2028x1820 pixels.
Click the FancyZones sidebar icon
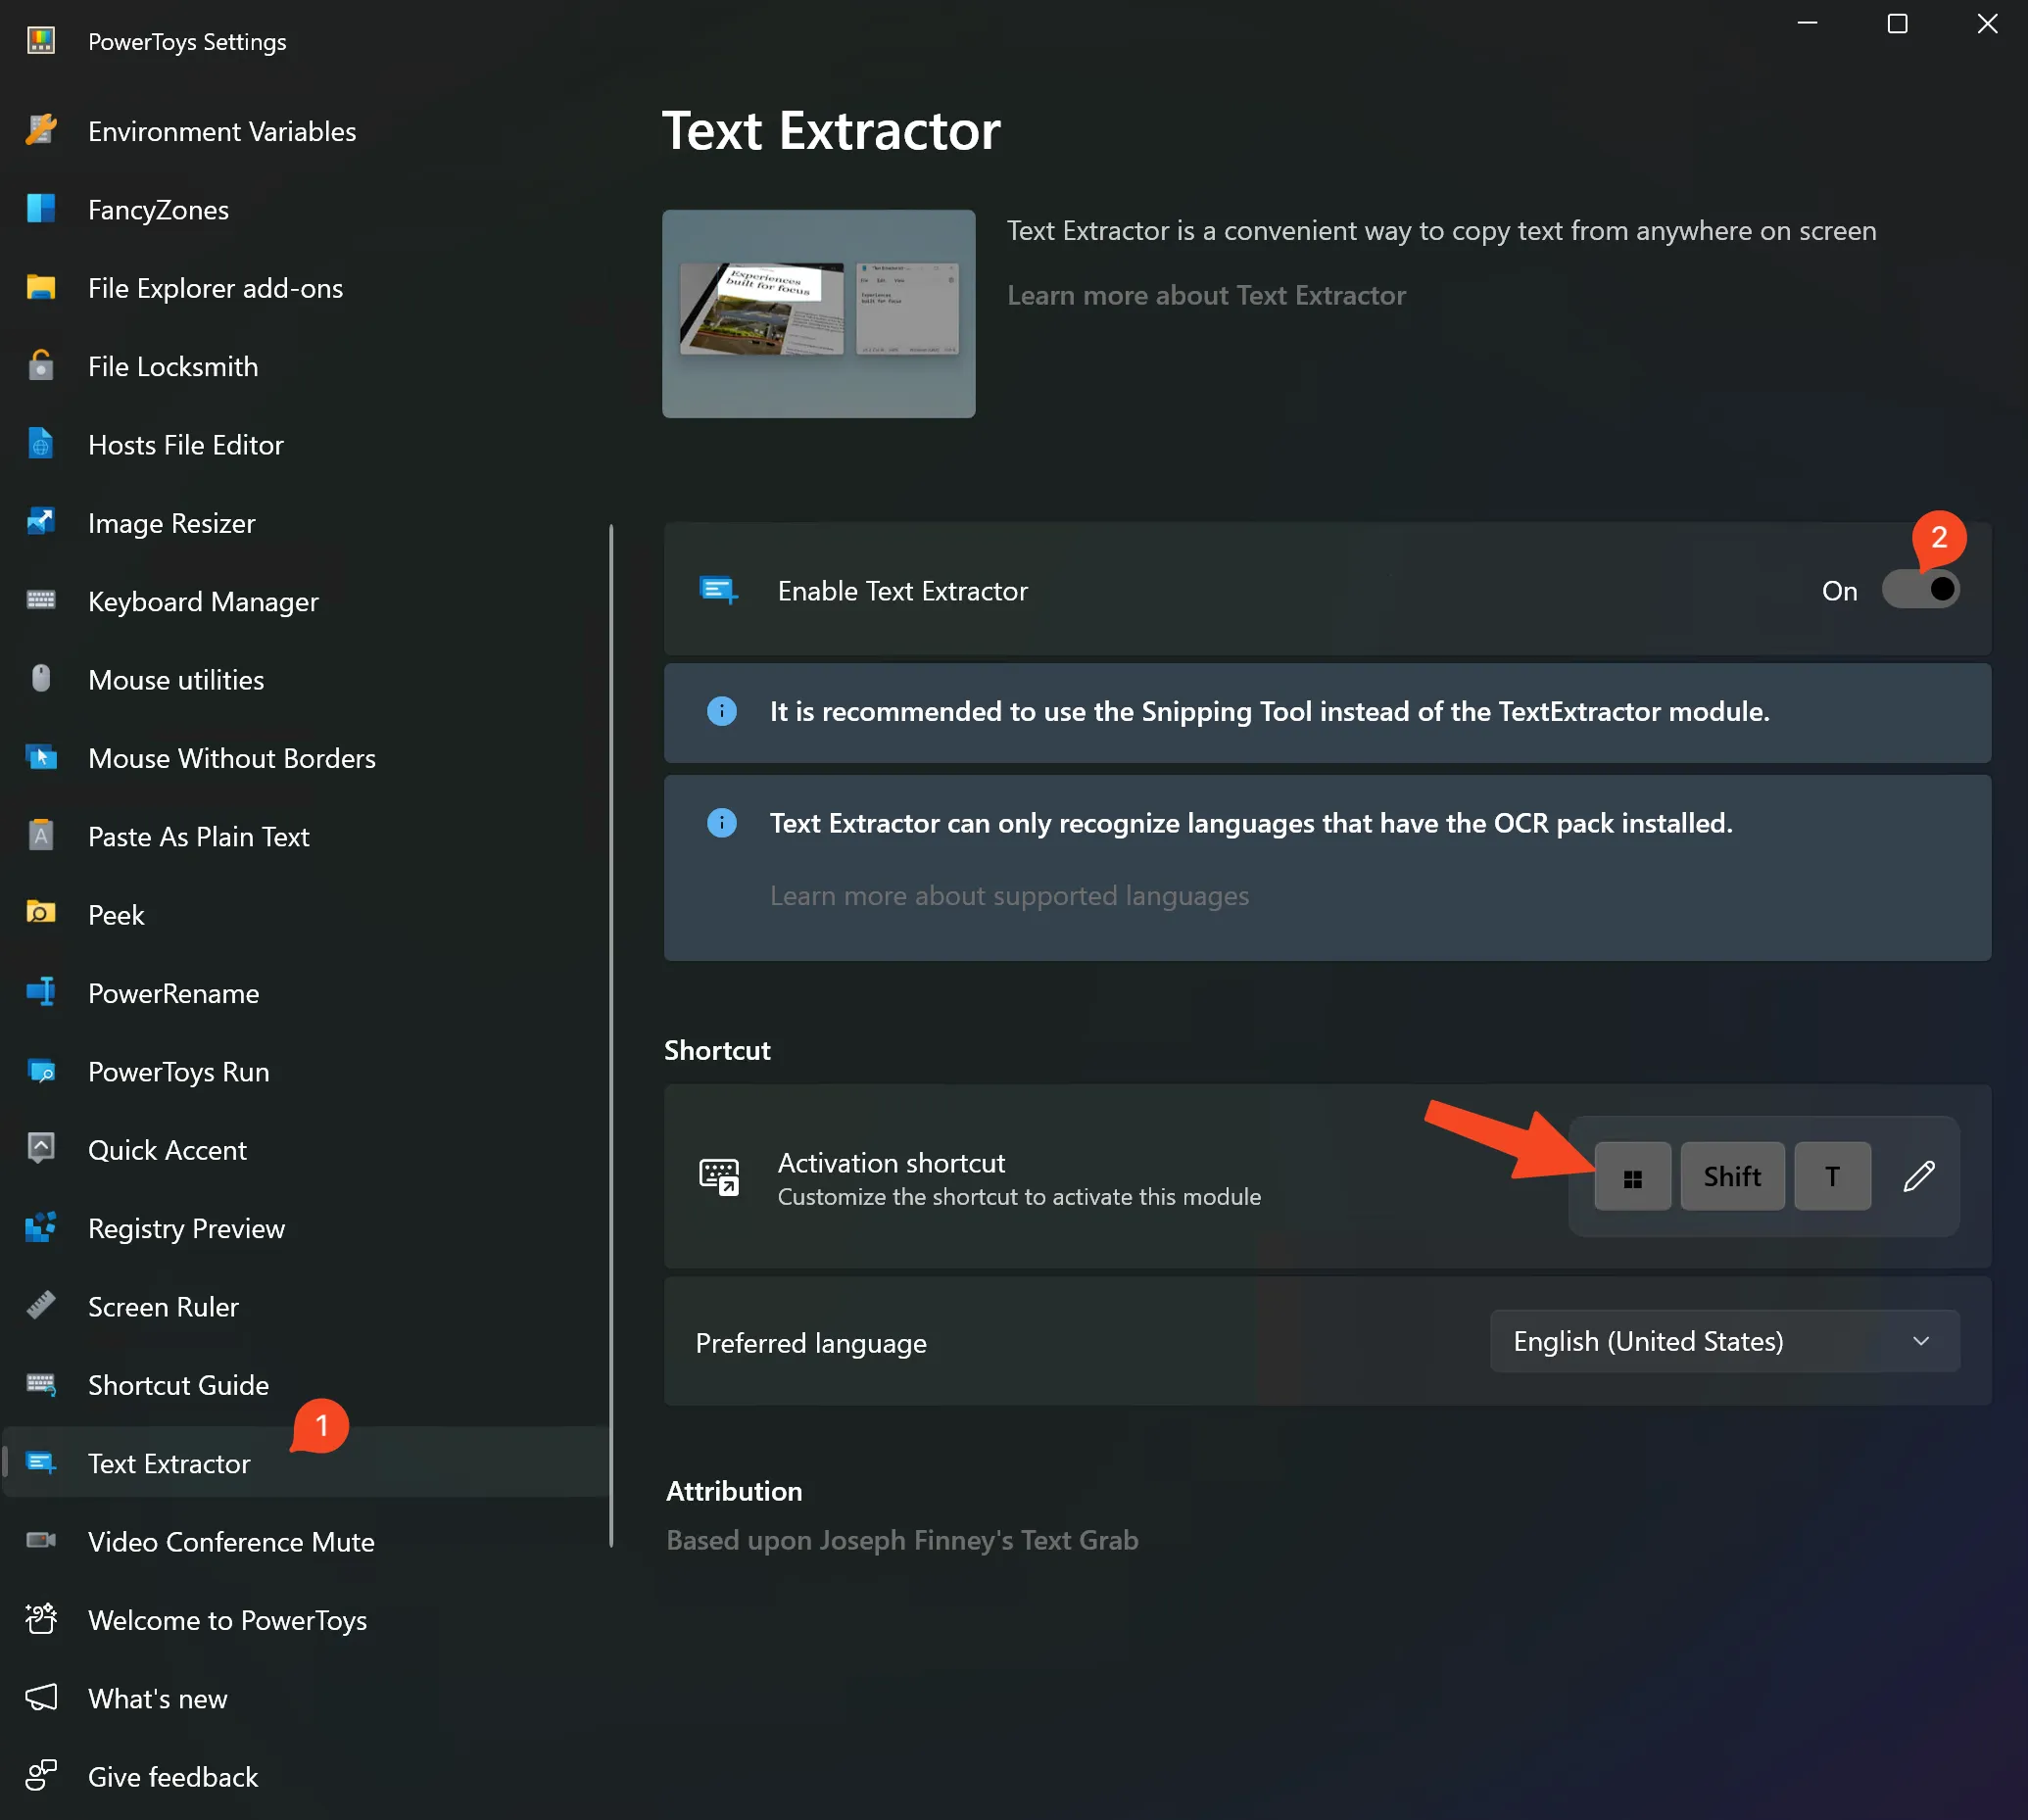tap(41, 209)
